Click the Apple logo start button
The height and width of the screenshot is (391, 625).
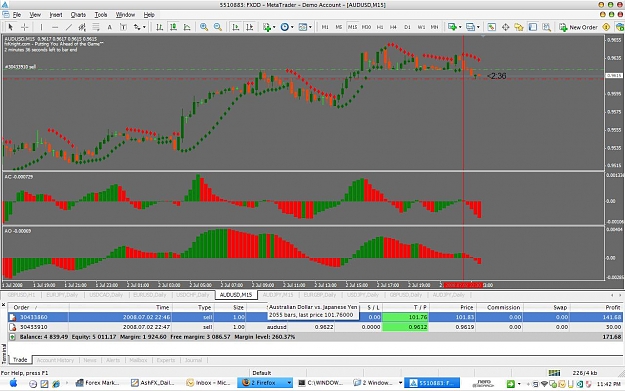pyautogui.click(x=13, y=383)
